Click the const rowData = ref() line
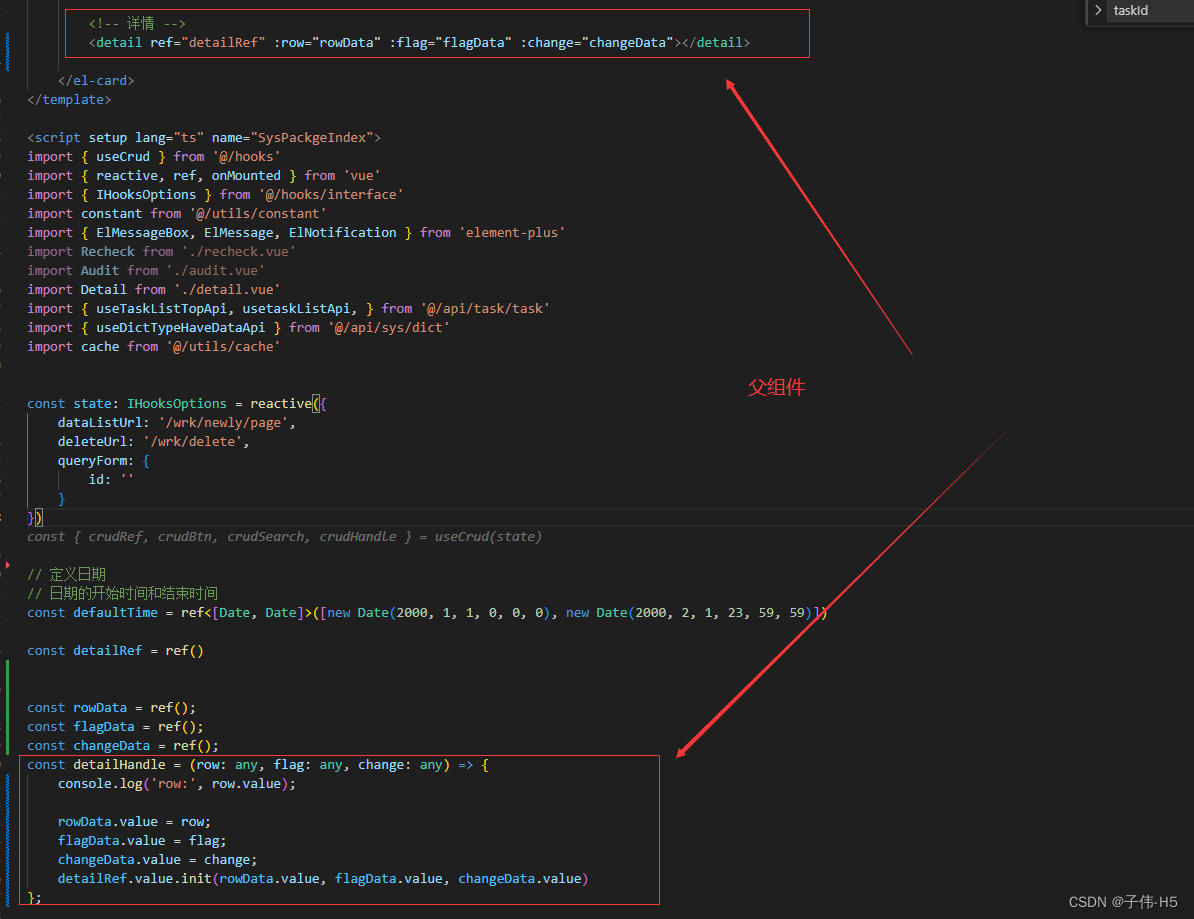 tap(112, 708)
